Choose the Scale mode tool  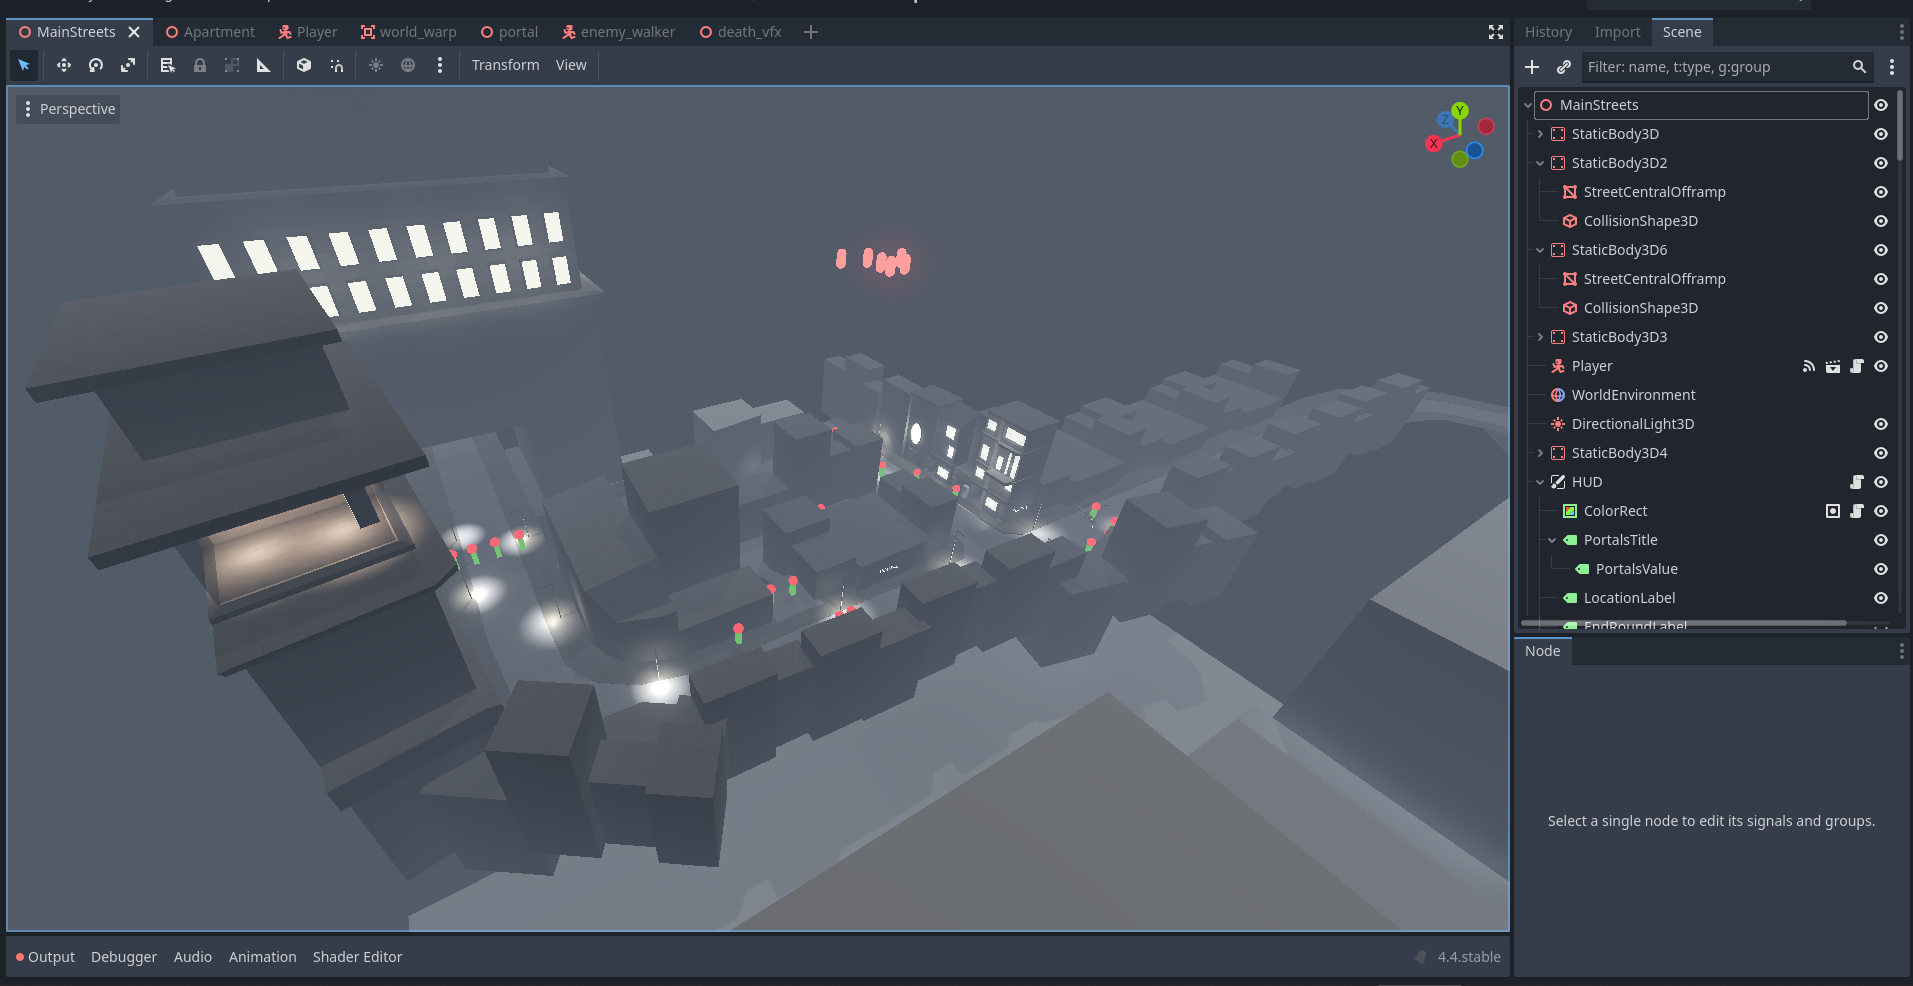point(128,65)
